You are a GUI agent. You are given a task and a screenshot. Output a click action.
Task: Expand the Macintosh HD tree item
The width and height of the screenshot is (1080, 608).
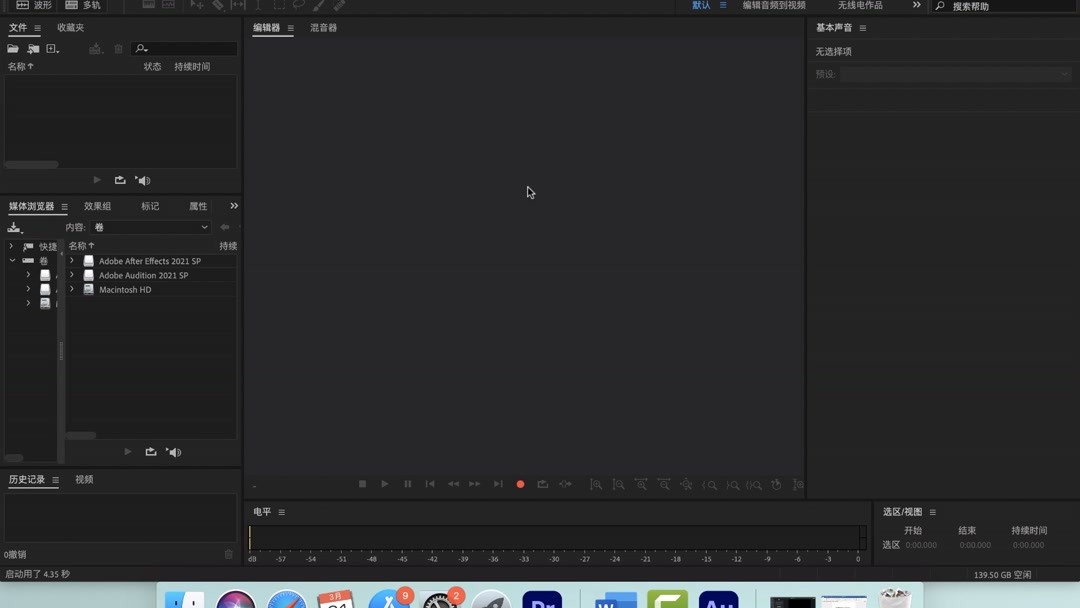(71, 289)
